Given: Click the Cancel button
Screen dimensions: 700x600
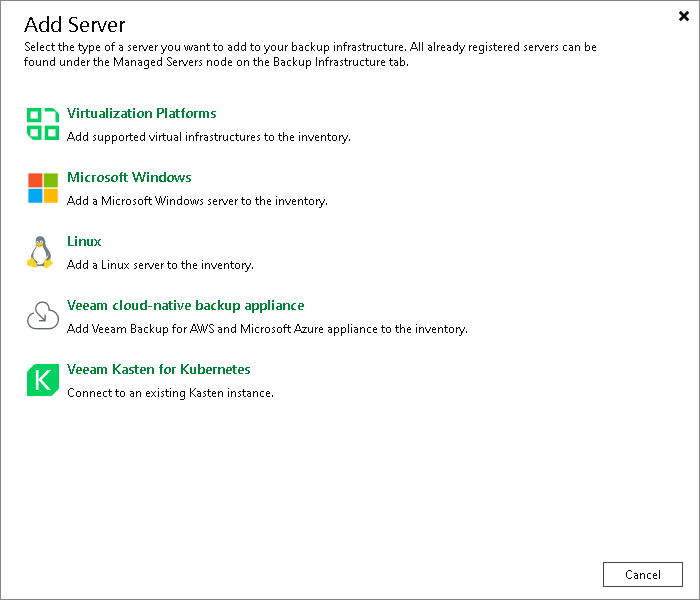Looking at the screenshot, I should 642,575.
